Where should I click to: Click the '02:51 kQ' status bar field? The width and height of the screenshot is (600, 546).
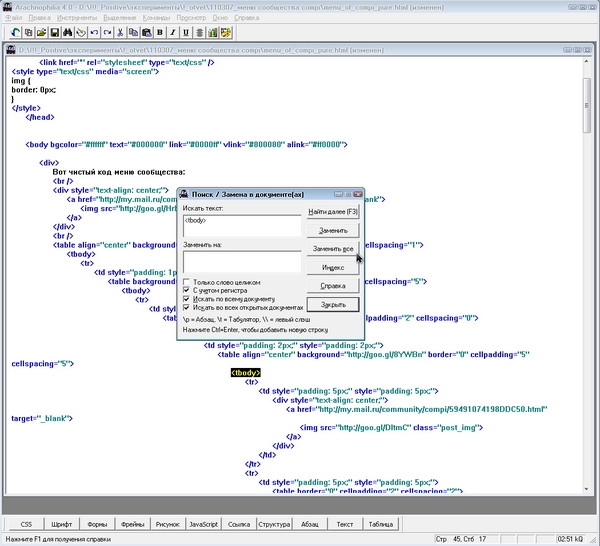pyautogui.click(x=570, y=539)
